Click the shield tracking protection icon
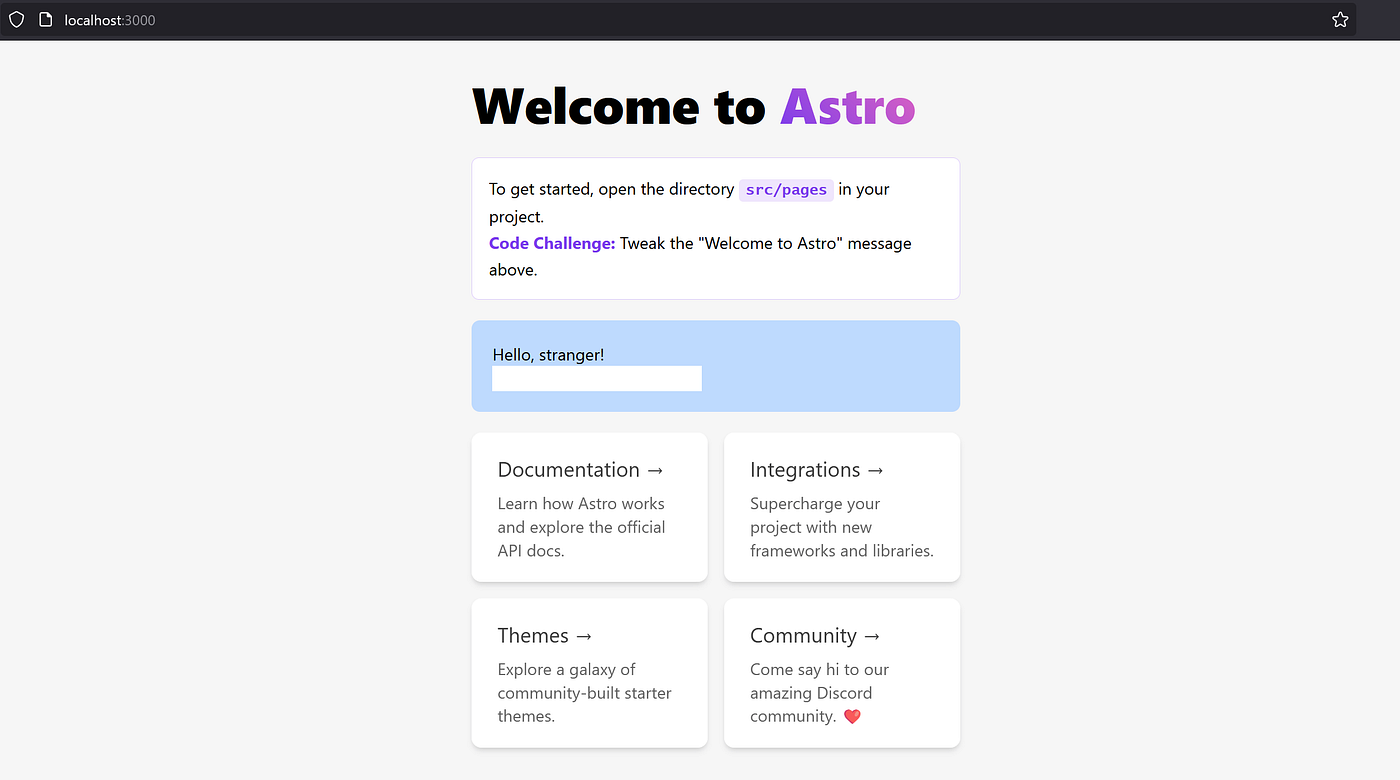This screenshot has width=1400, height=780. [x=16, y=20]
